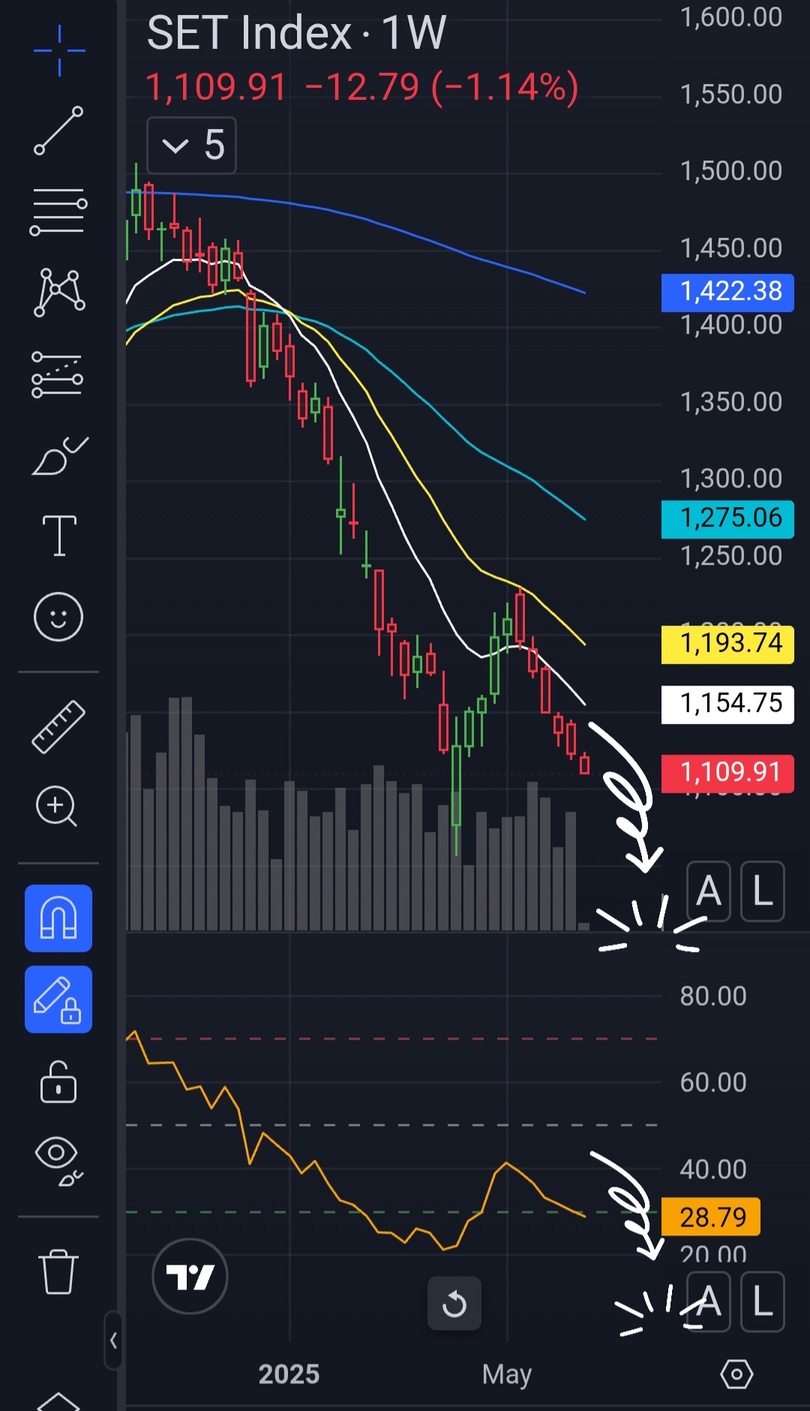Select the text annotation tool
810x1411 pixels.
tap(59, 536)
